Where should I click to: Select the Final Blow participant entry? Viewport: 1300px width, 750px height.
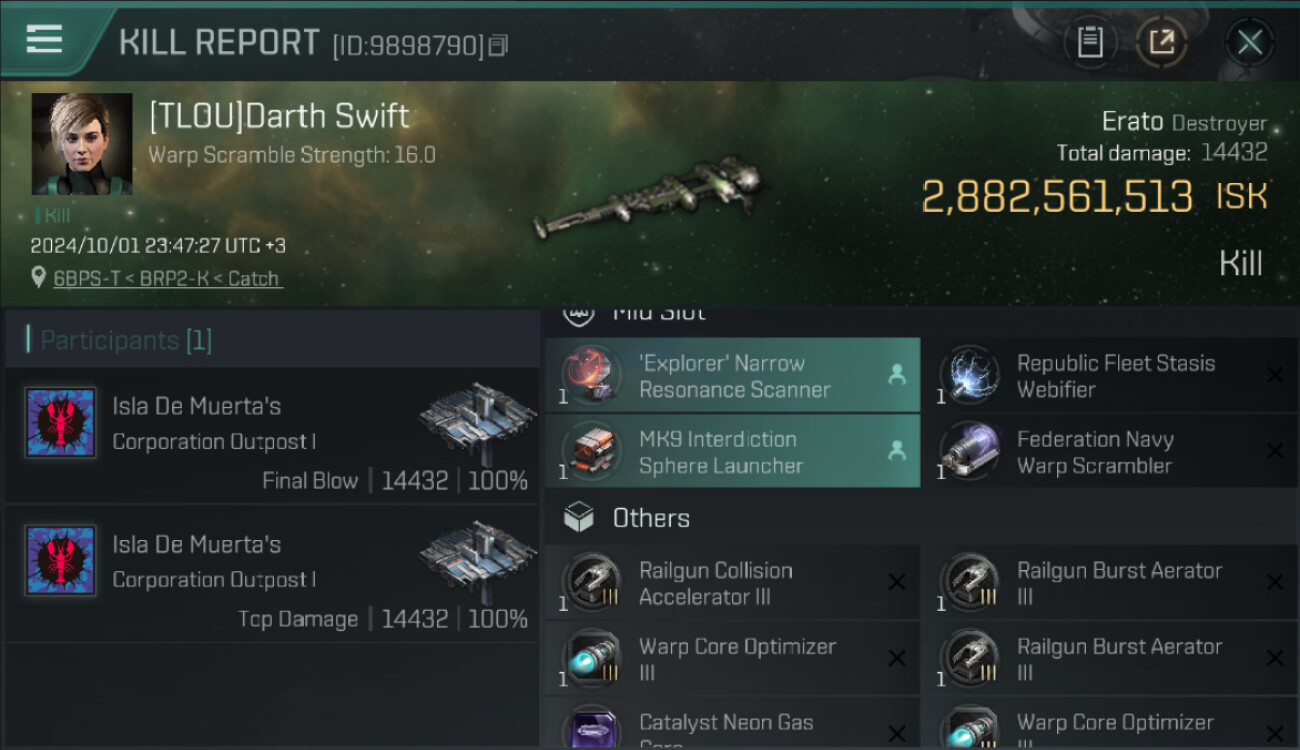(x=272, y=435)
